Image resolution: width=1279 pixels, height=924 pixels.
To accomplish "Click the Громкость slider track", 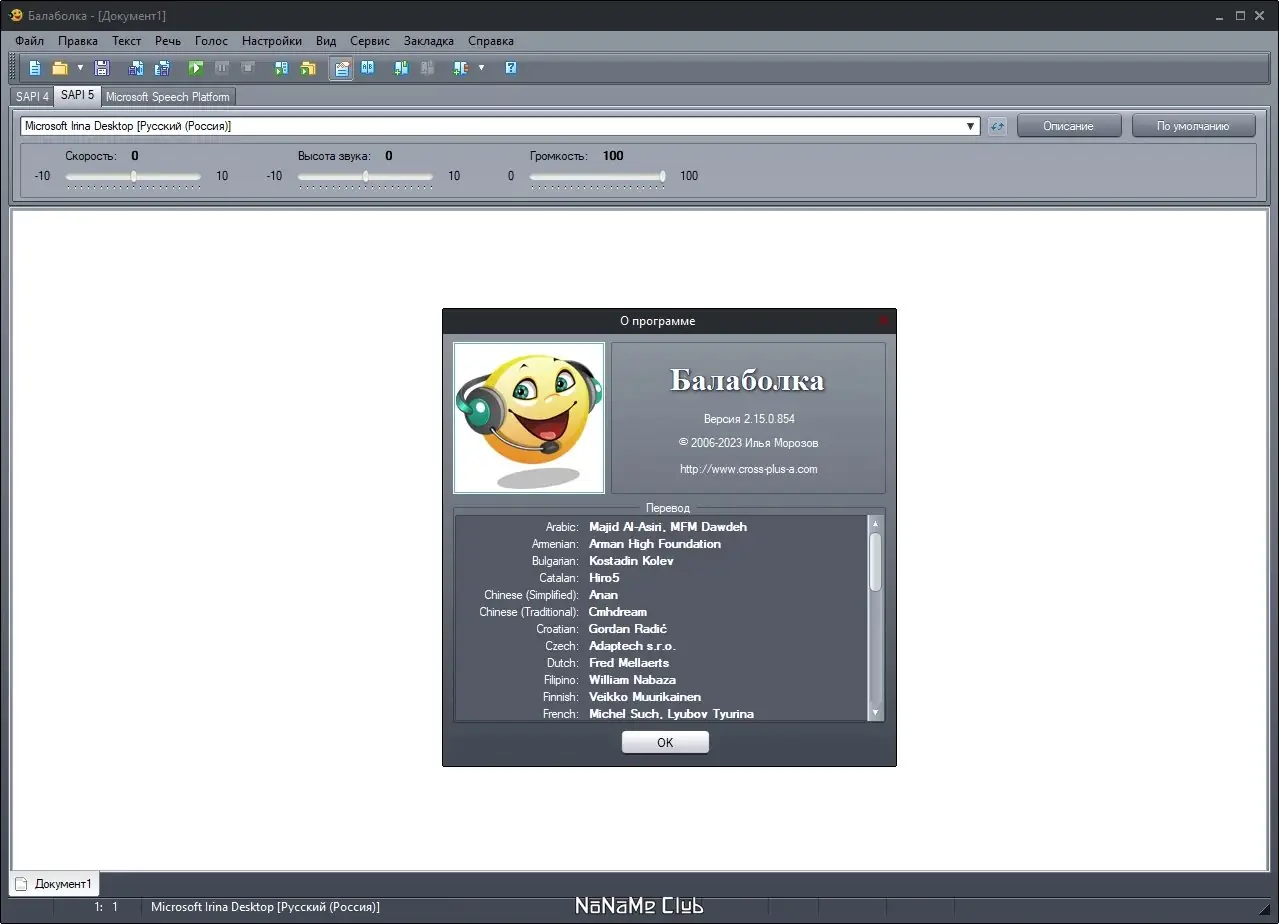I will (597, 176).
